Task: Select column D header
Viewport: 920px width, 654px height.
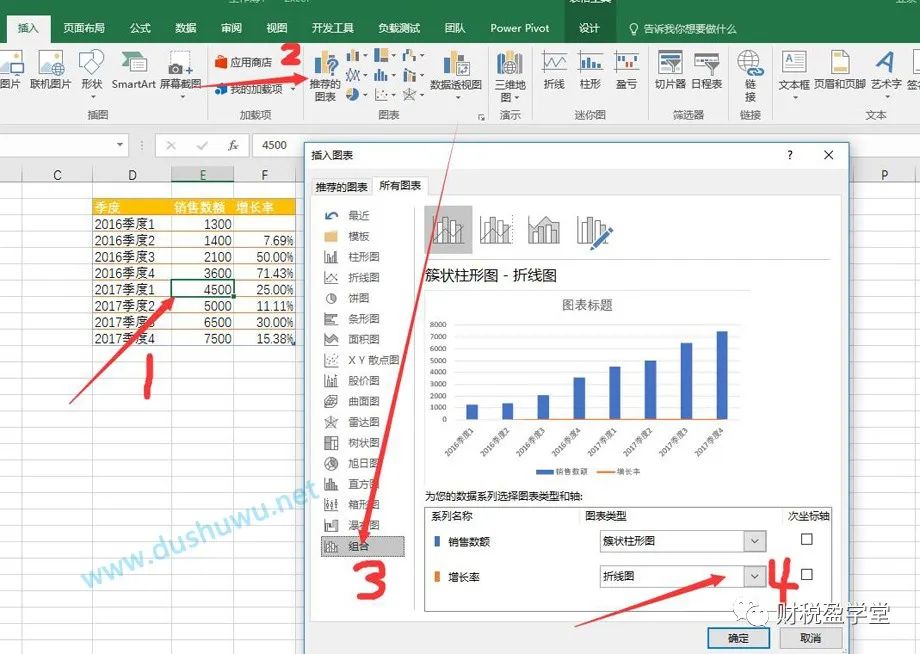Action: (132, 175)
